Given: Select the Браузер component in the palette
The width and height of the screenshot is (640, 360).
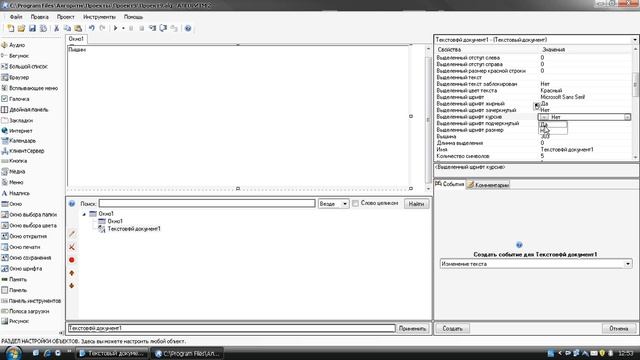Looking at the screenshot, I should (15, 77).
